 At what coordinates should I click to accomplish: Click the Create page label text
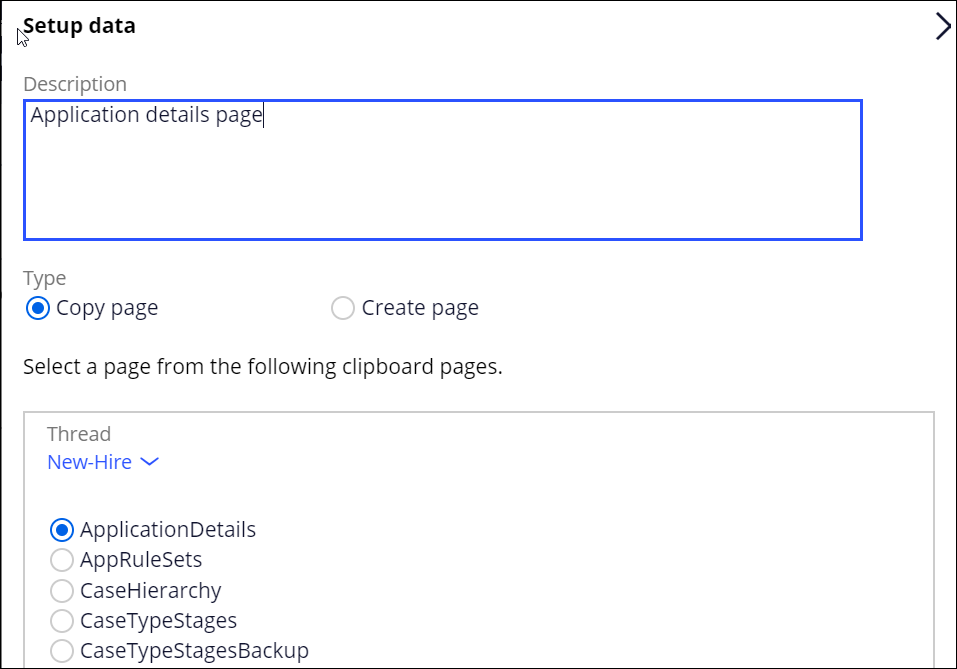[420, 308]
